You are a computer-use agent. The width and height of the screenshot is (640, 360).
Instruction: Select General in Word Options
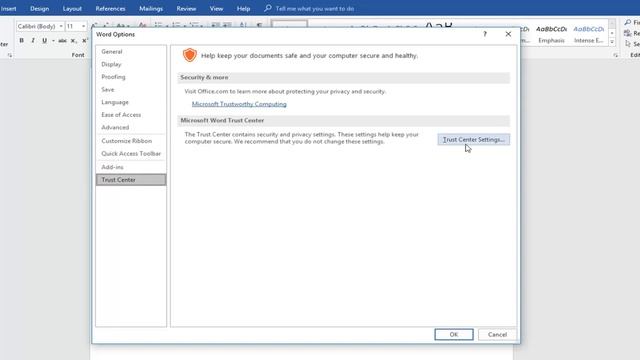pyautogui.click(x=131, y=51)
